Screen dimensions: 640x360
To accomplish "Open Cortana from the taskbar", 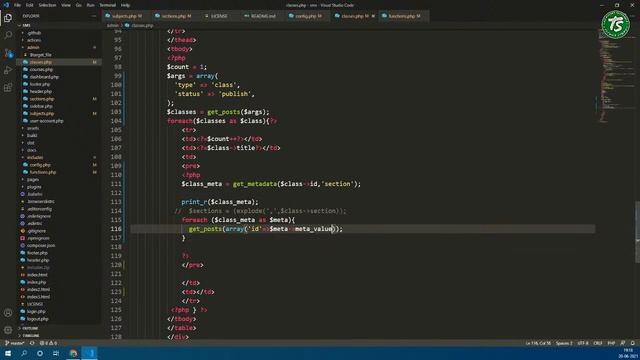I will click(40, 353).
